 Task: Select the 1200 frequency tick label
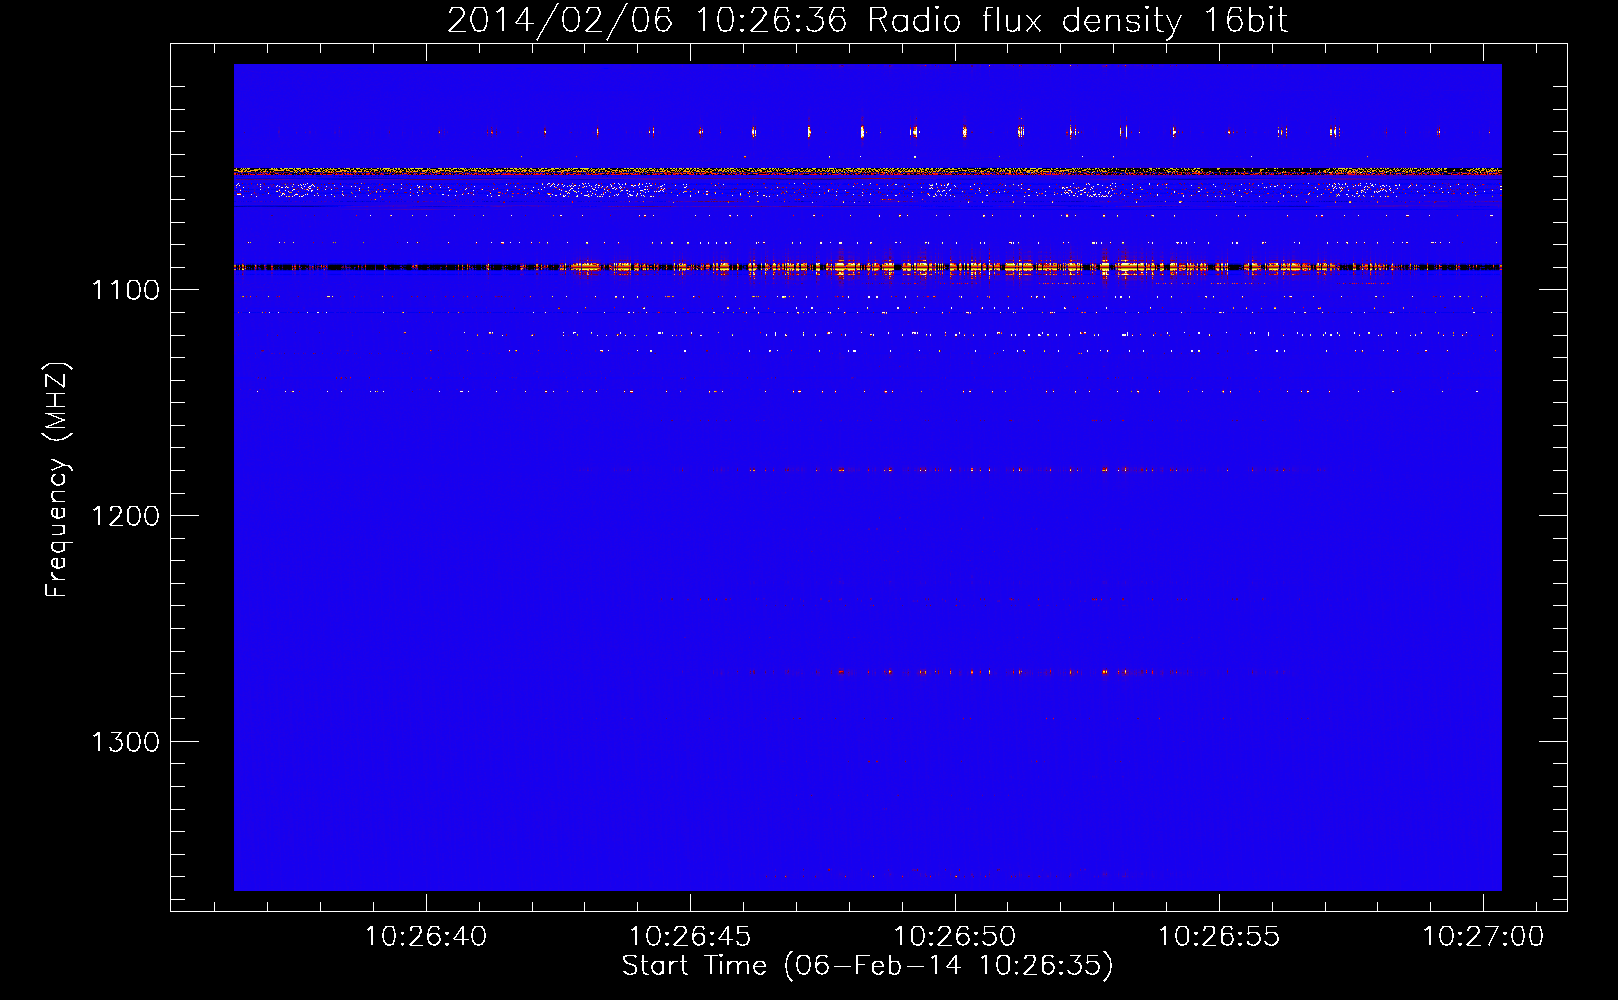[125, 516]
